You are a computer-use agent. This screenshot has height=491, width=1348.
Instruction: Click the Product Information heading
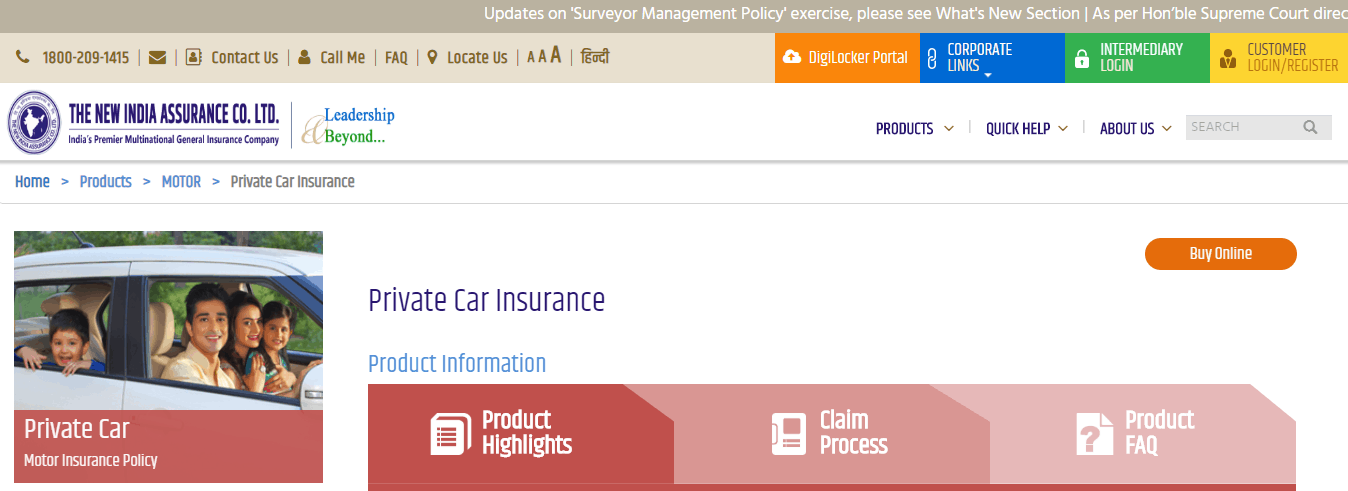(457, 363)
